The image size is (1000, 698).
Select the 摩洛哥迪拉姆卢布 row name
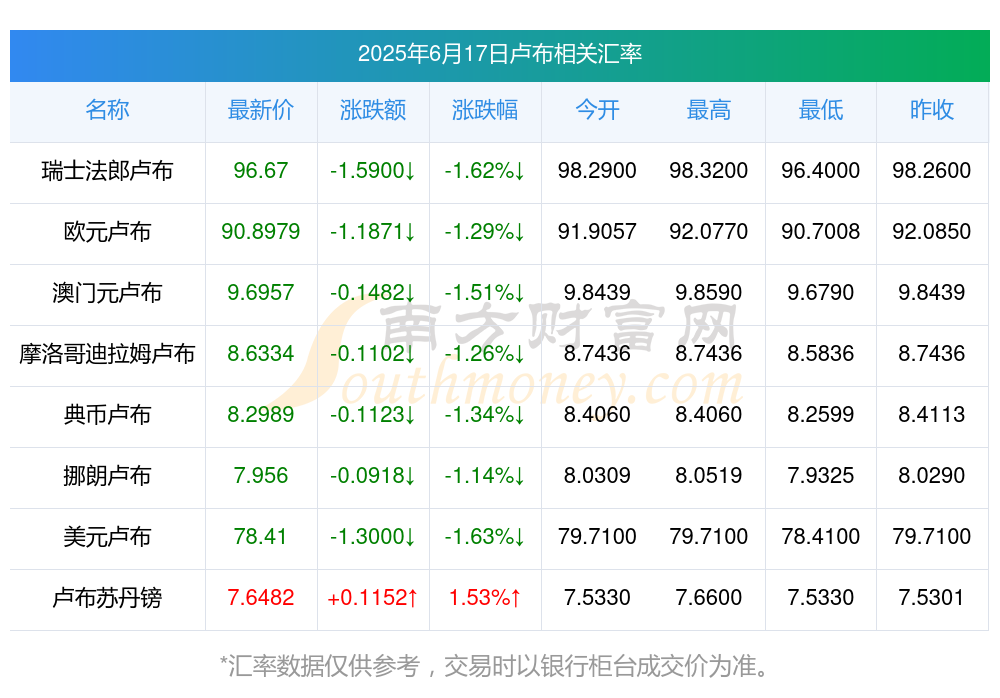(107, 353)
